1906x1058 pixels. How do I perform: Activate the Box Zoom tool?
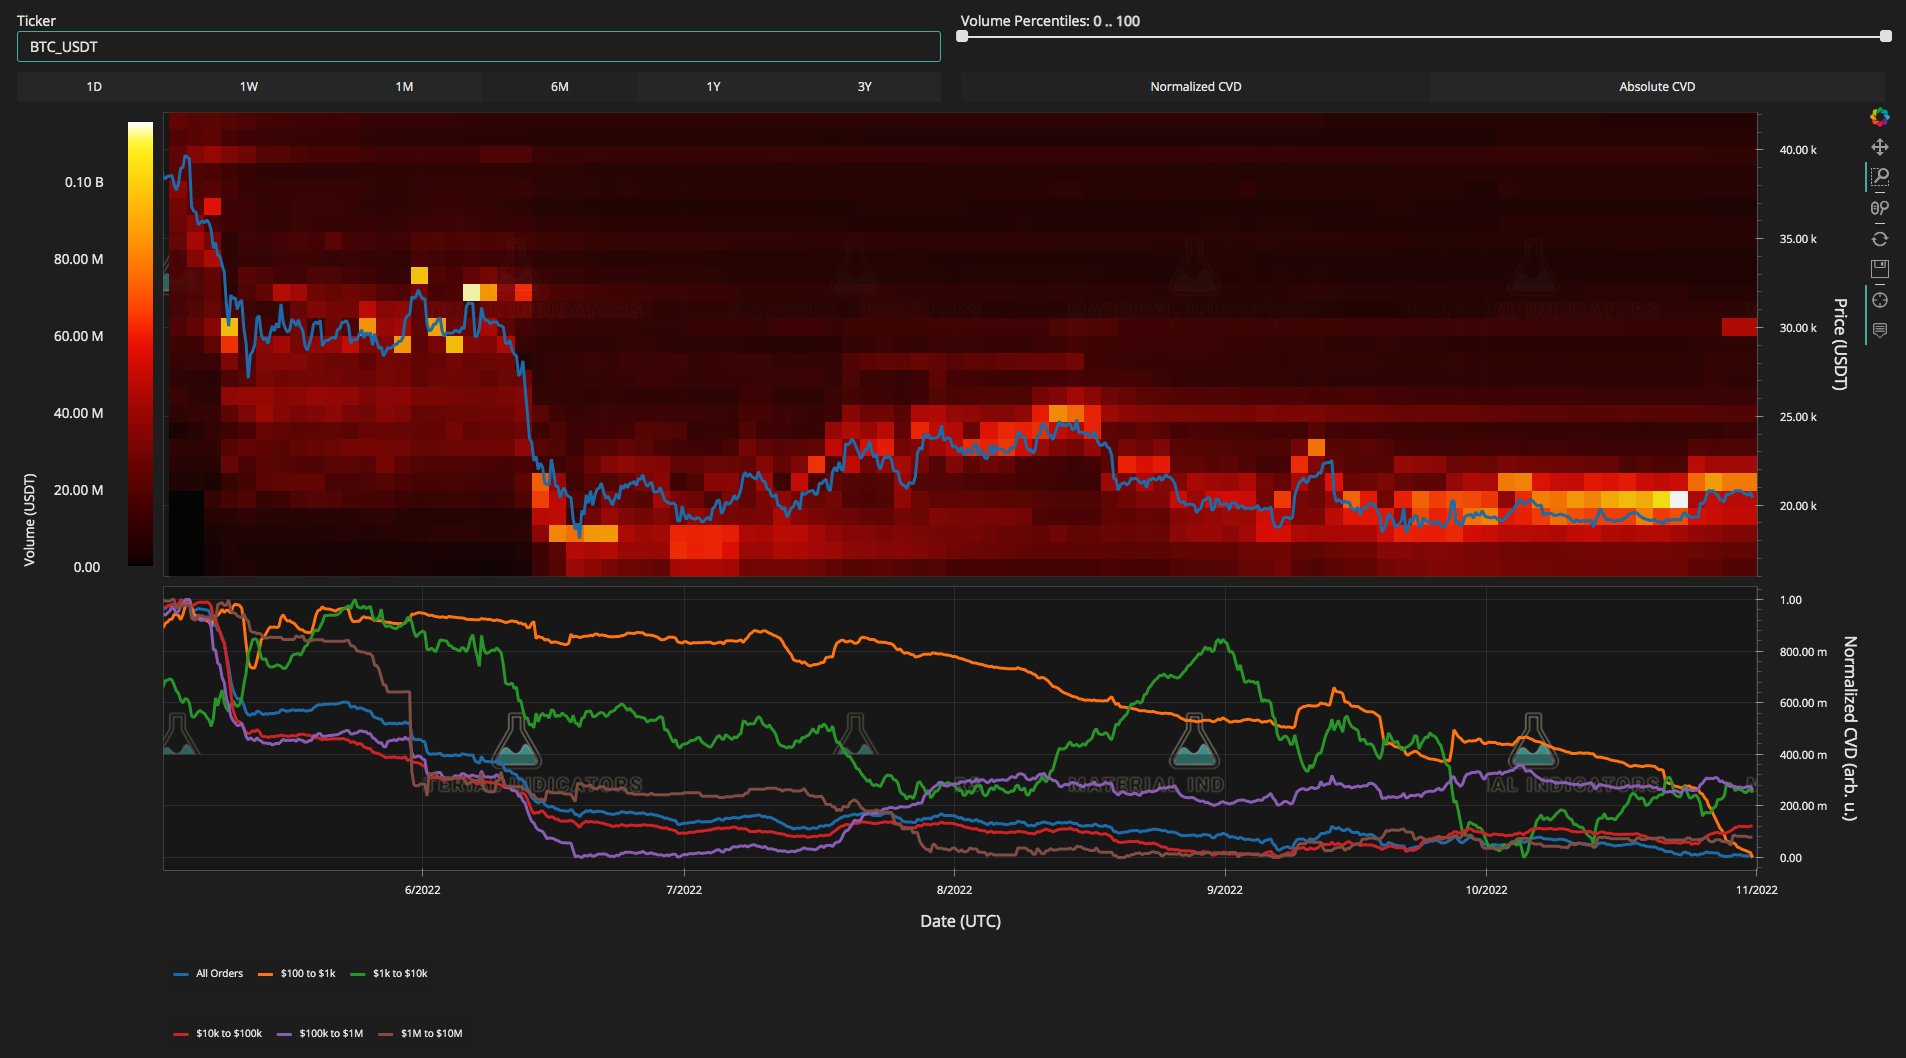[x=1879, y=177]
